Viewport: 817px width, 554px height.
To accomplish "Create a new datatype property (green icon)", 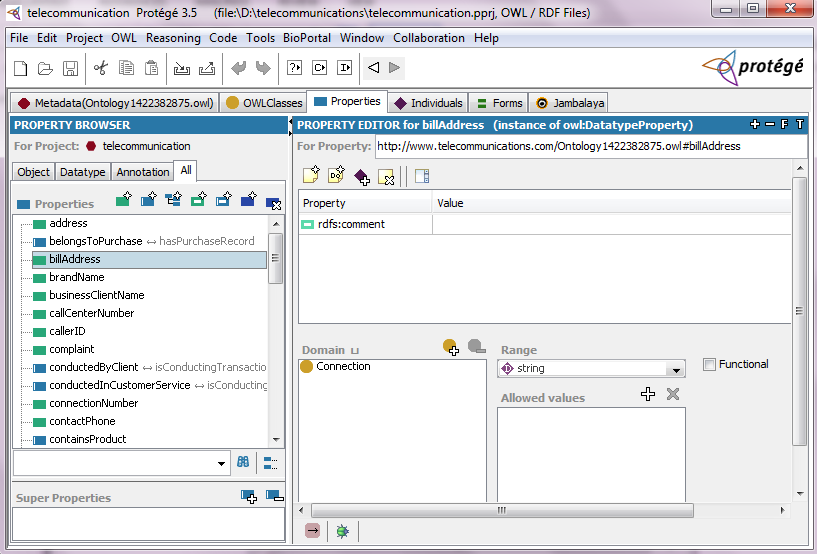I will point(123,200).
